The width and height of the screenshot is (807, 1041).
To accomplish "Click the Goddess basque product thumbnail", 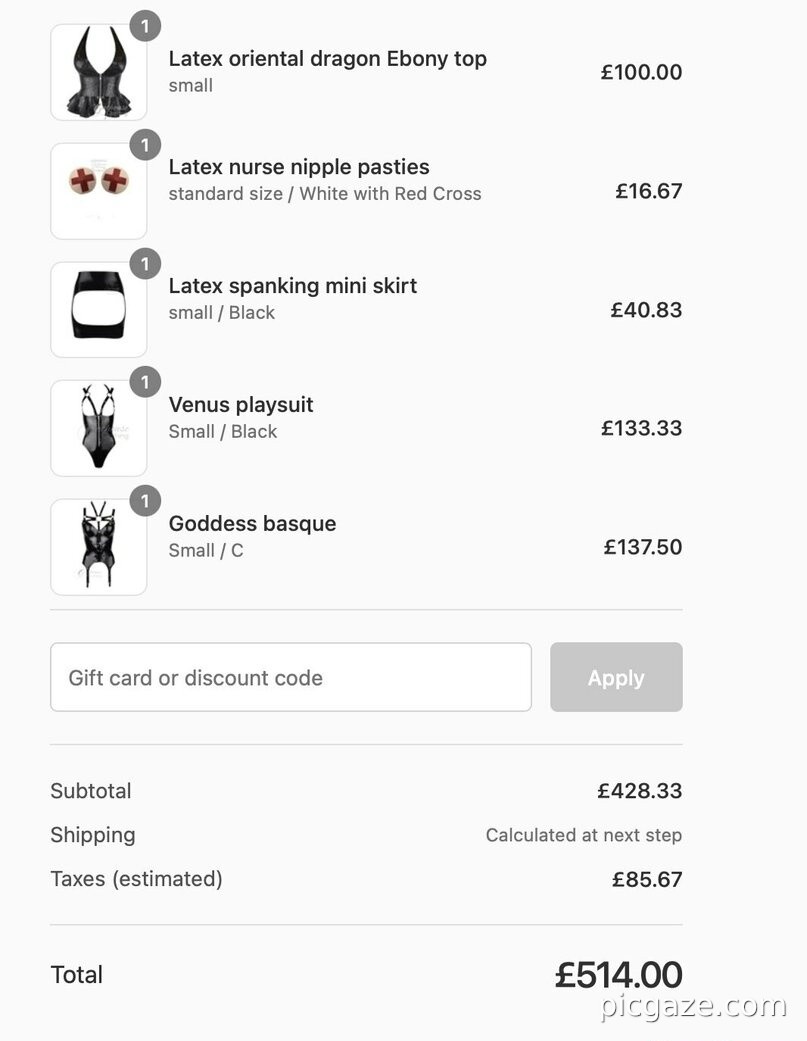I will coord(98,548).
